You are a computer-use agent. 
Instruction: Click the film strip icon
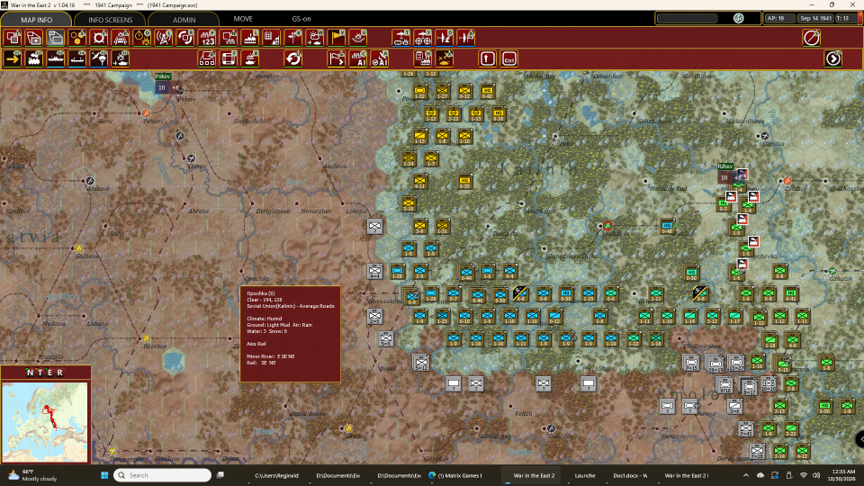click(x=228, y=58)
